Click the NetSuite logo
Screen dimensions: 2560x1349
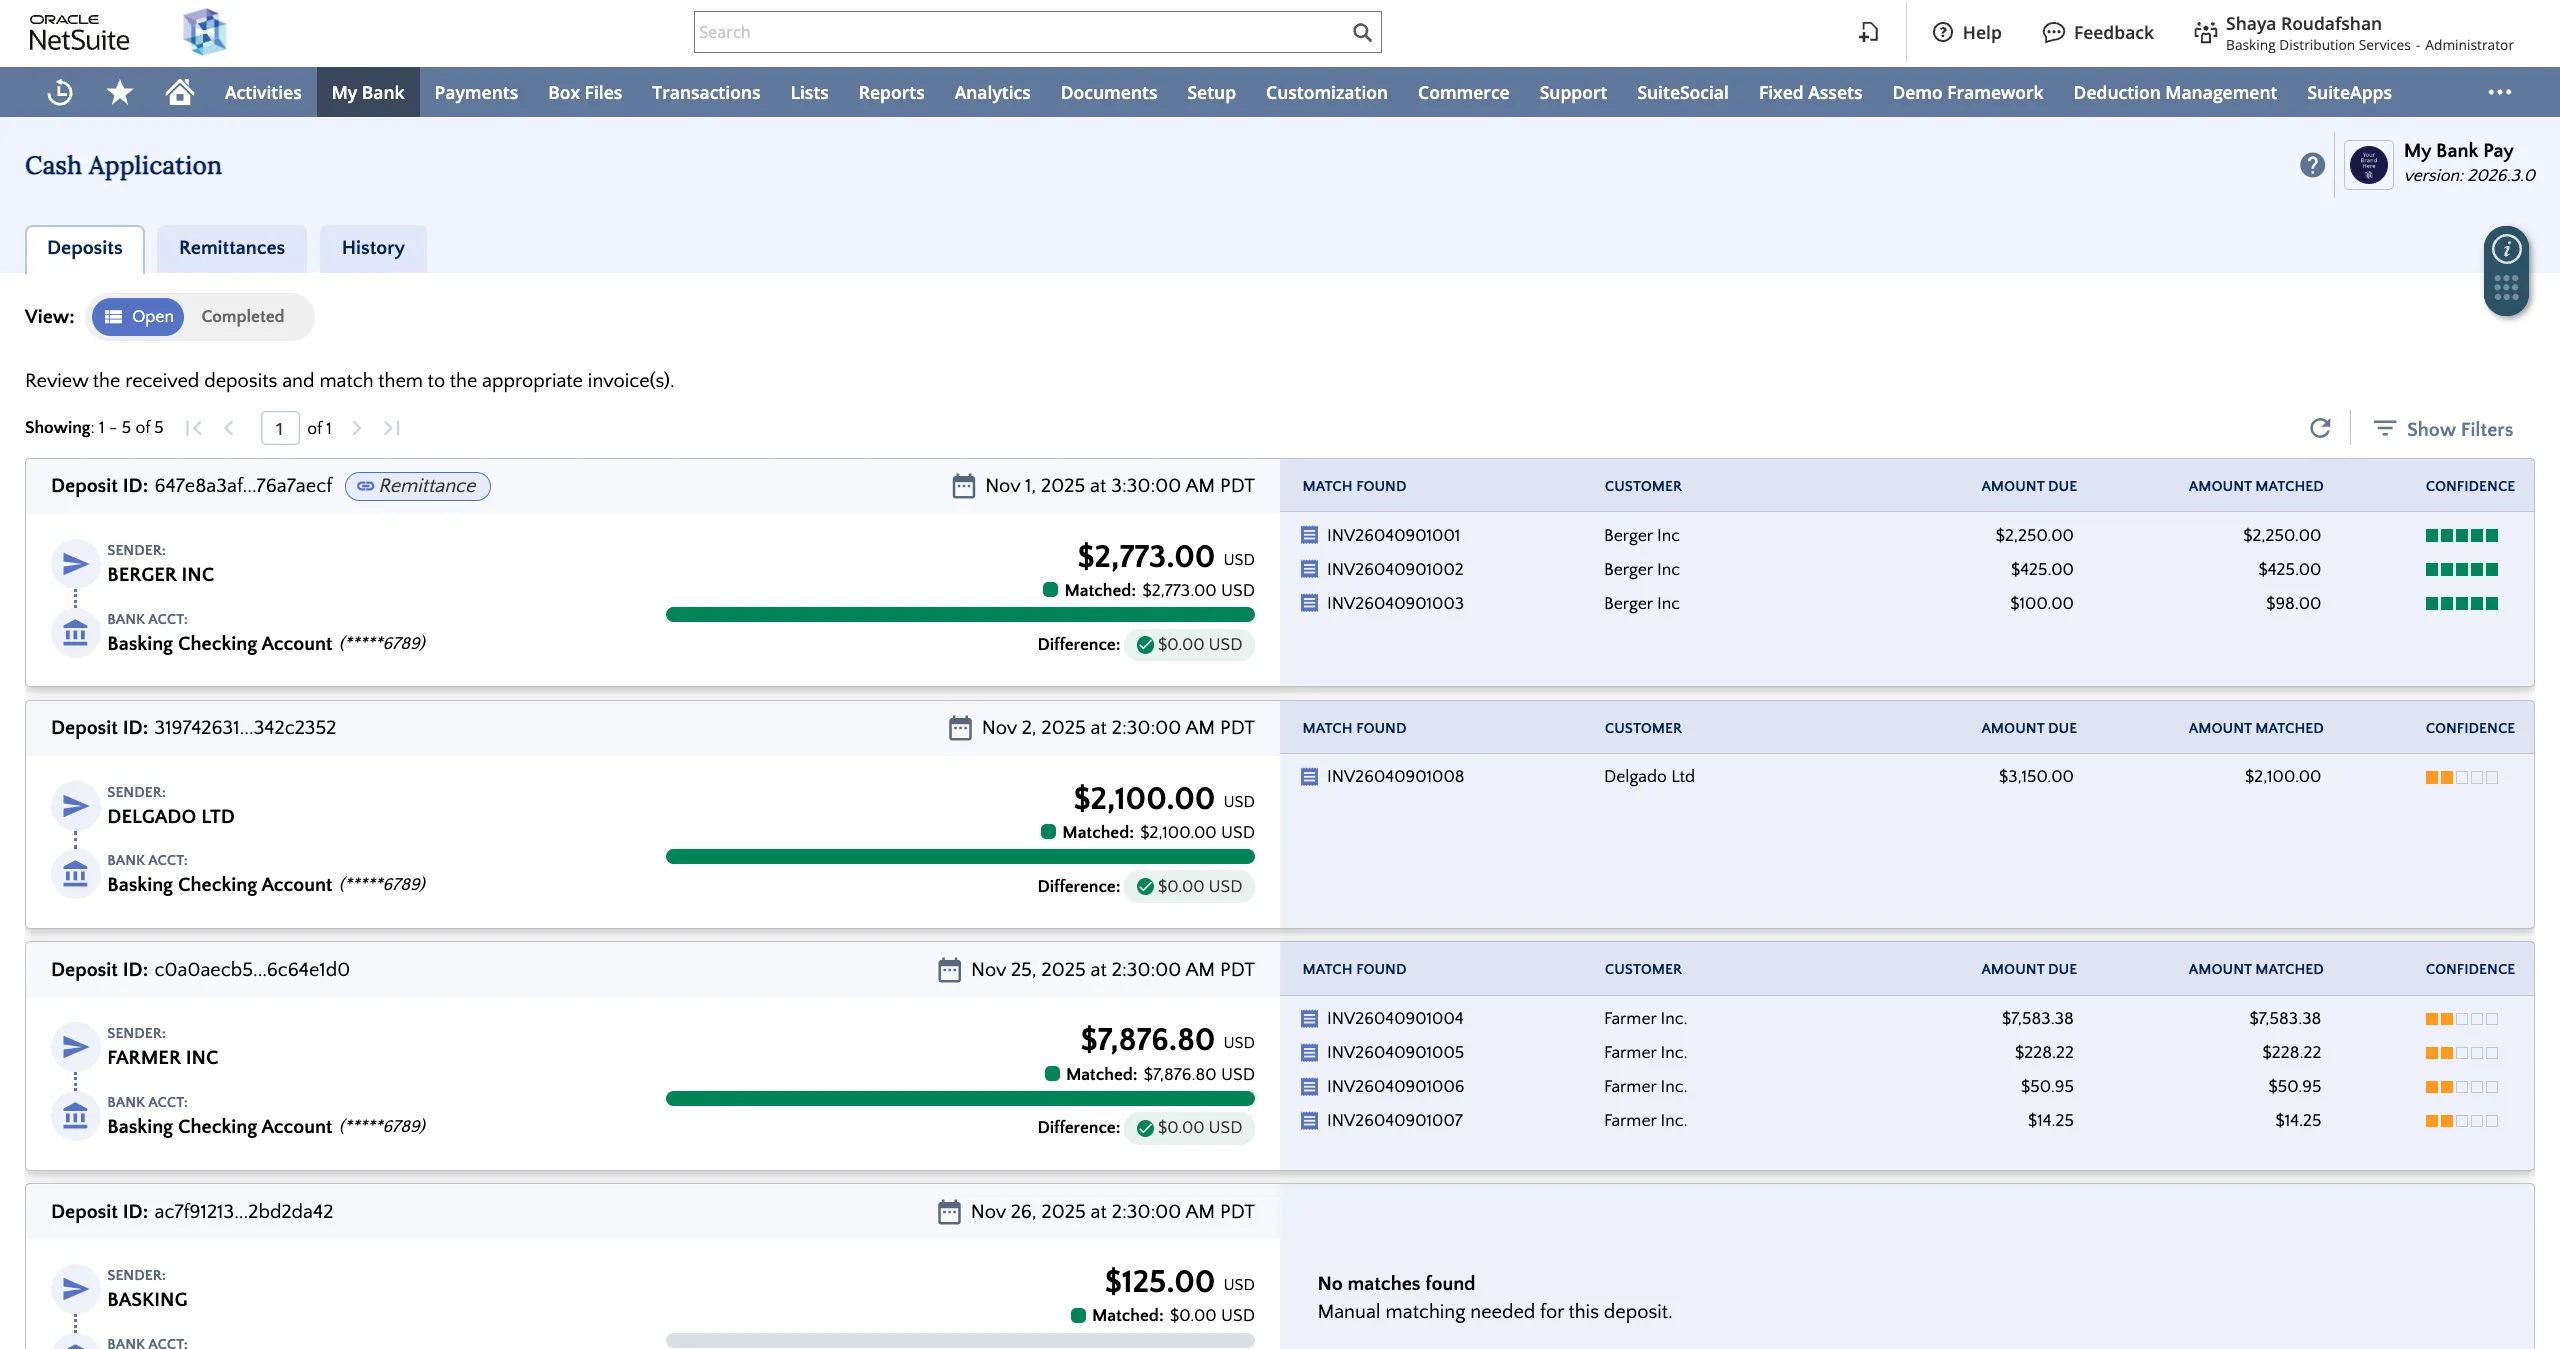coord(79,33)
